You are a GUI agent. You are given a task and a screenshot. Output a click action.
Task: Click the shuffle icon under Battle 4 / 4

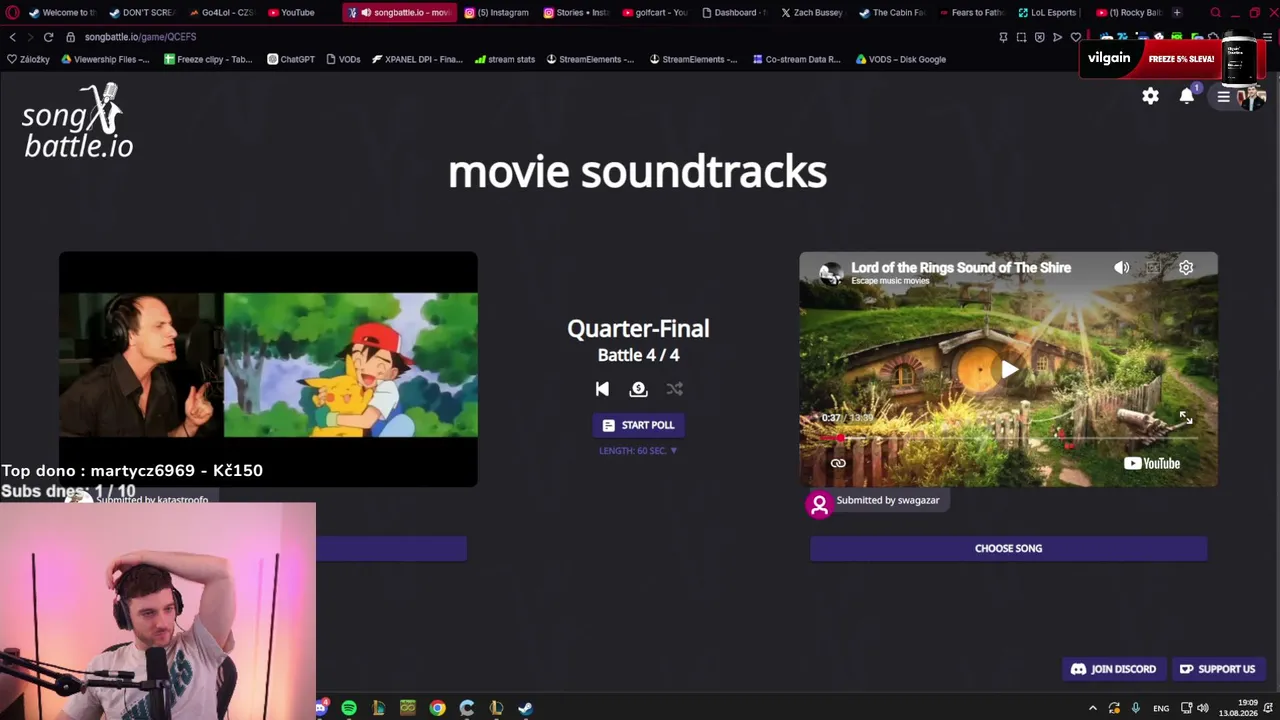pyautogui.click(x=675, y=389)
